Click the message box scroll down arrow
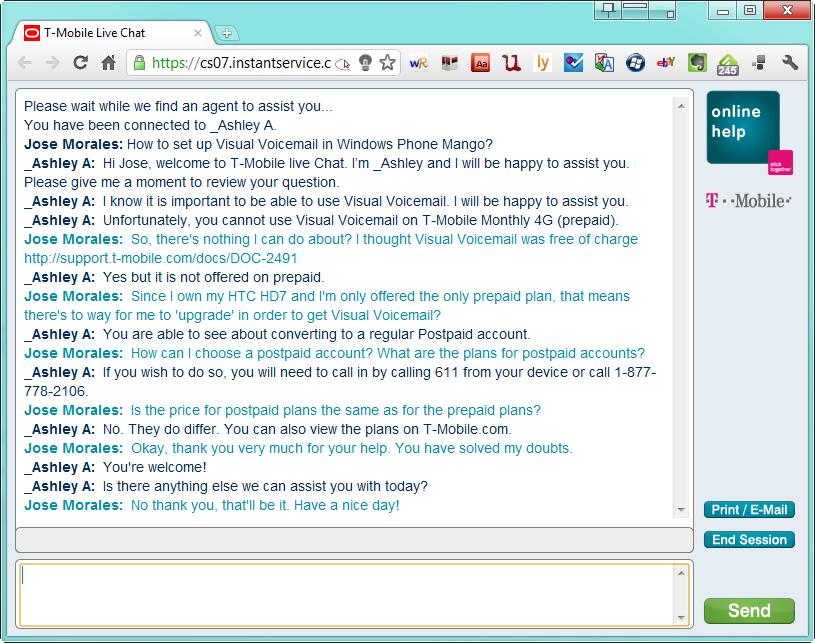This screenshot has height=643, width=815. 681,618
